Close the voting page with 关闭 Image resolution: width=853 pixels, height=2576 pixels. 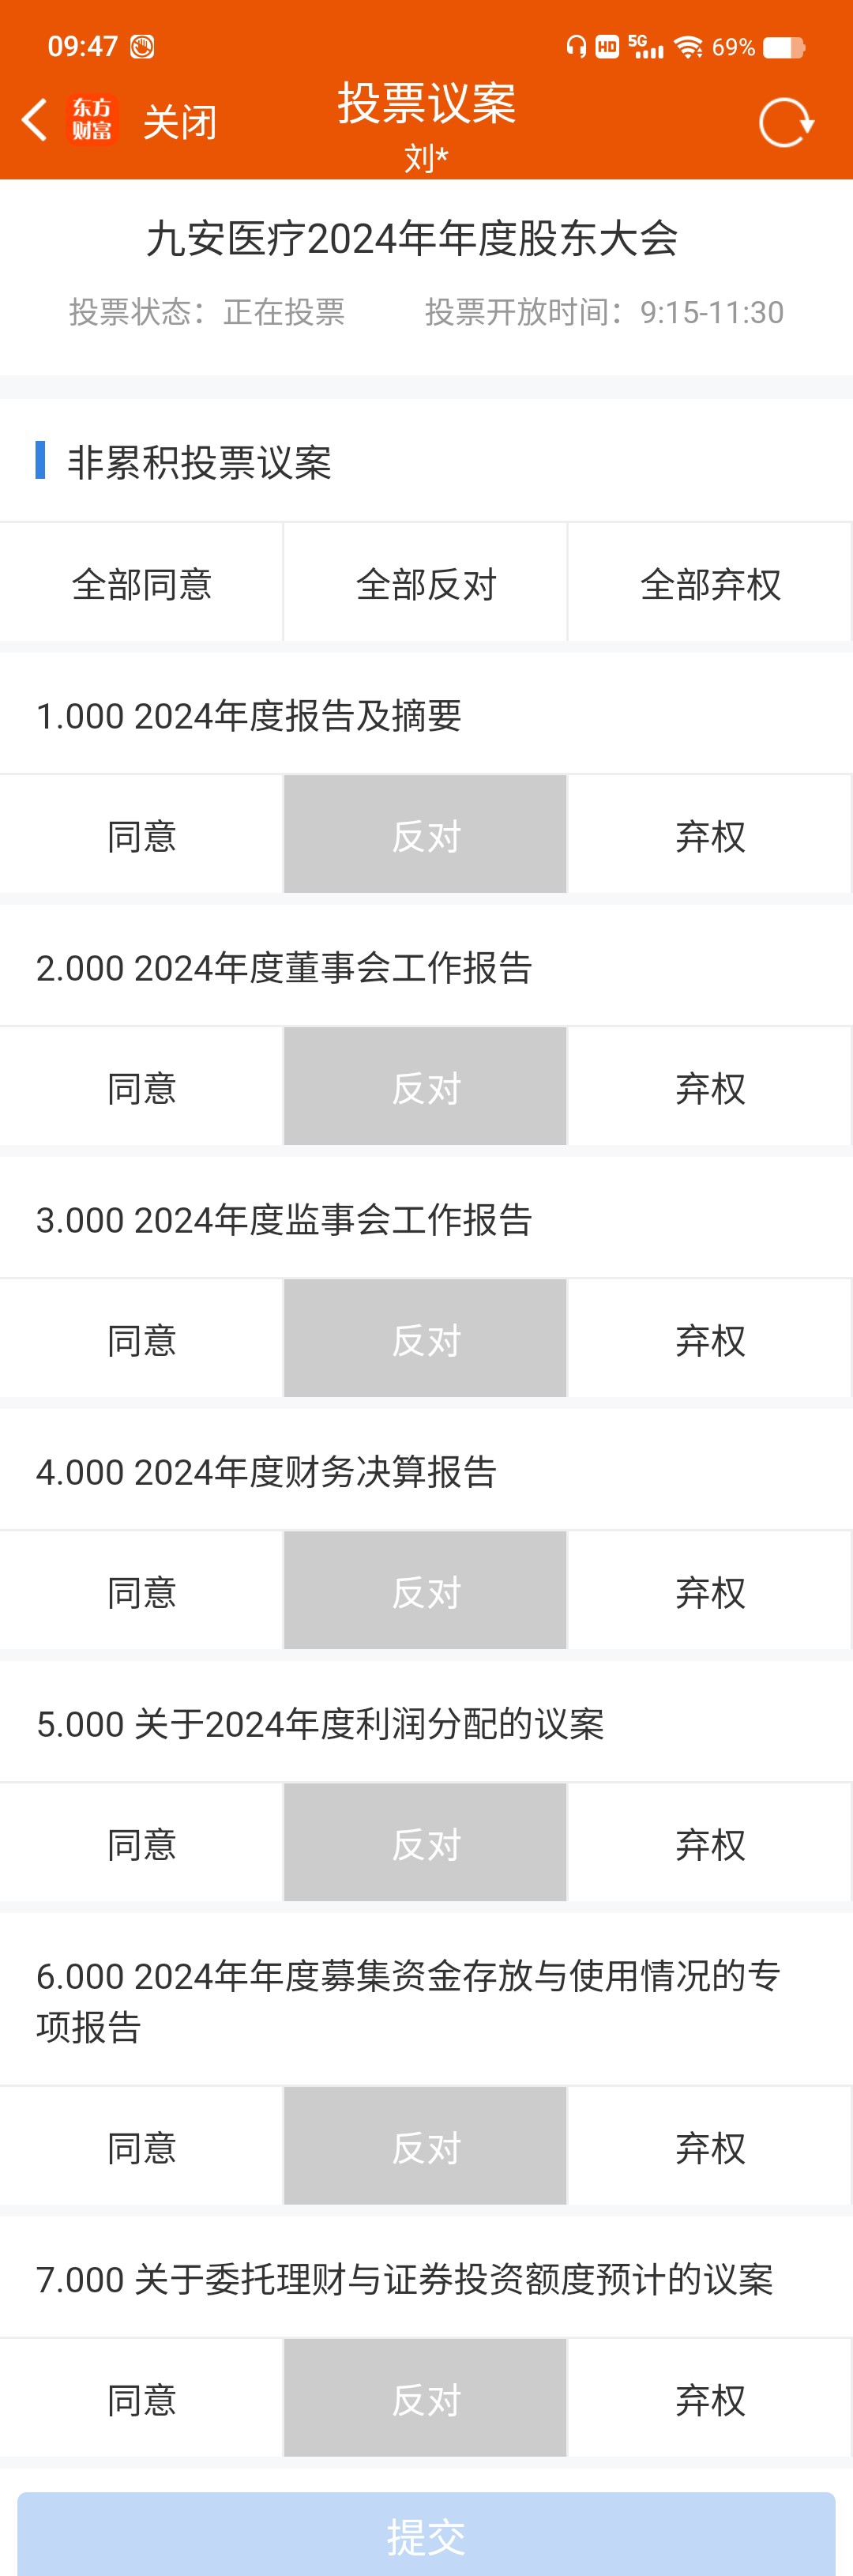(180, 122)
